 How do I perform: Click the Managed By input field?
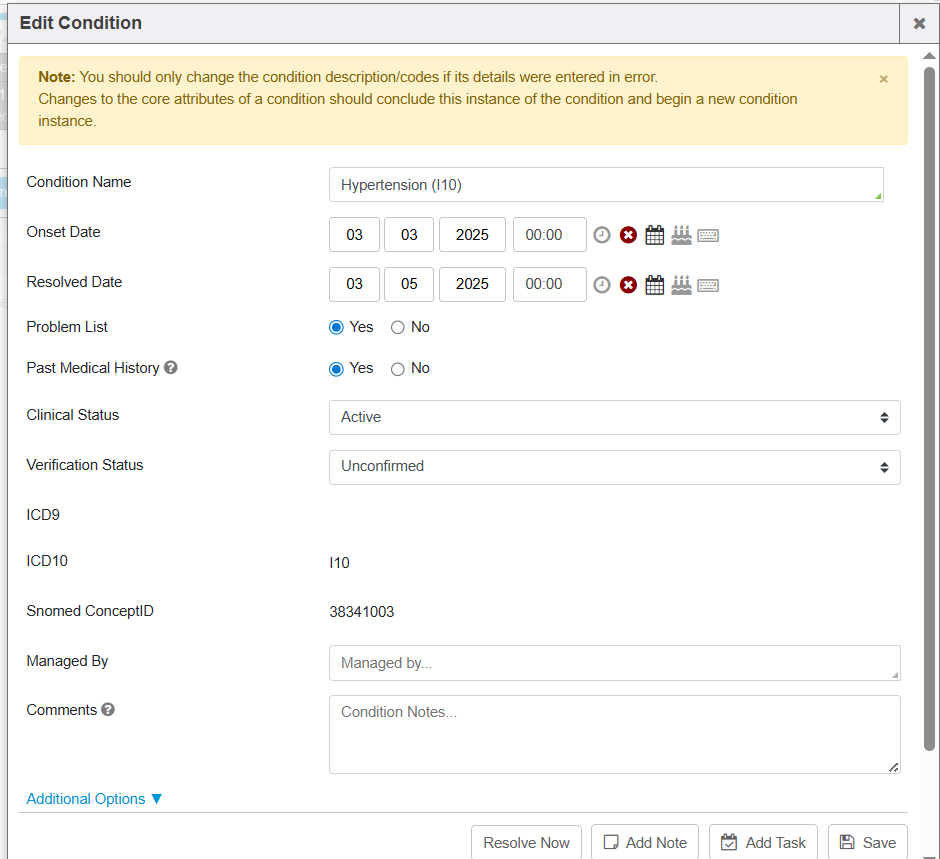(x=614, y=663)
